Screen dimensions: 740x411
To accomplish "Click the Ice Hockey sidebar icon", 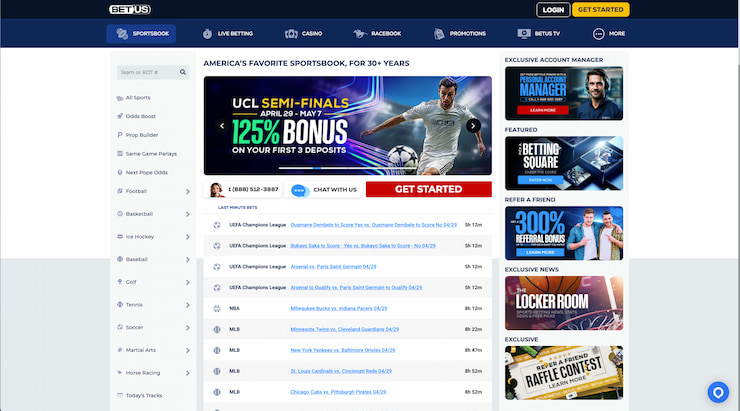I will pyautogui.click(x=120, y=236).
